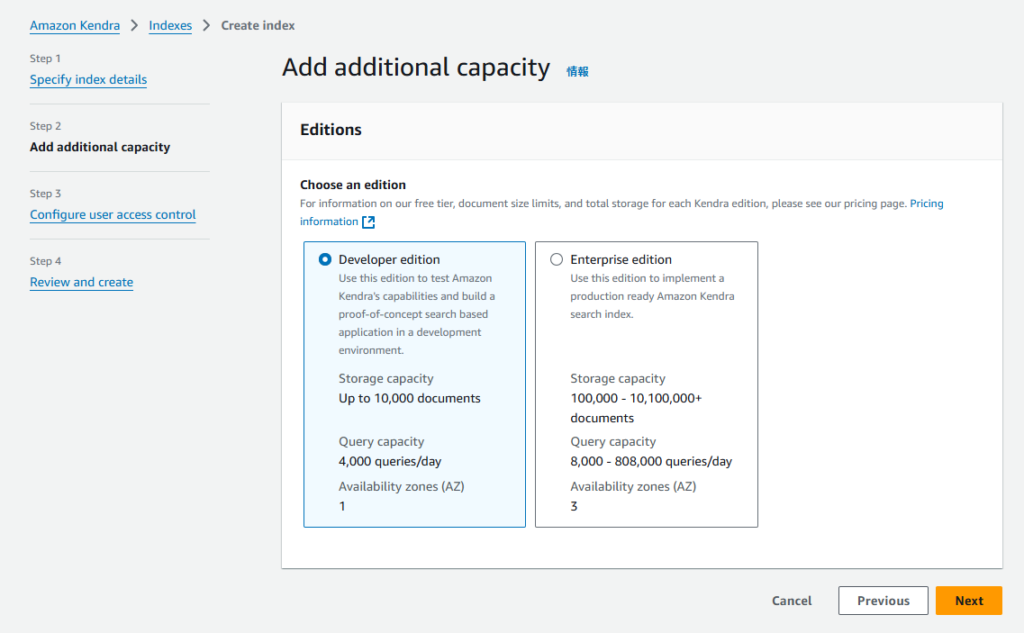The image size is (1024, 633).
Task: Select the Enterprise edition radio button
Action: coord(556,259)
